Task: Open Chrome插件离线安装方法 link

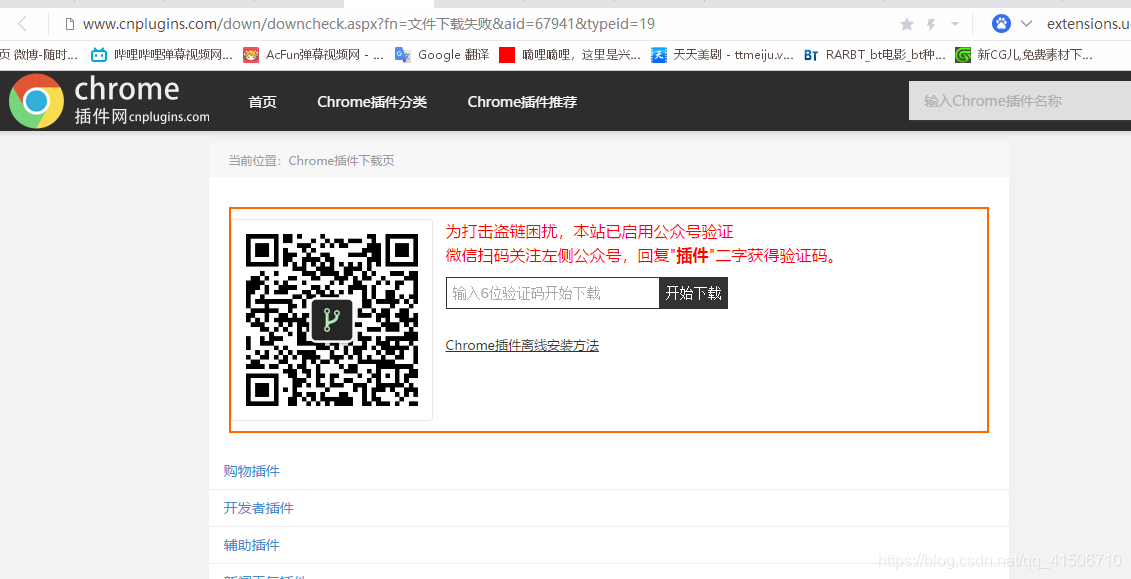Action: pos(522,345)
